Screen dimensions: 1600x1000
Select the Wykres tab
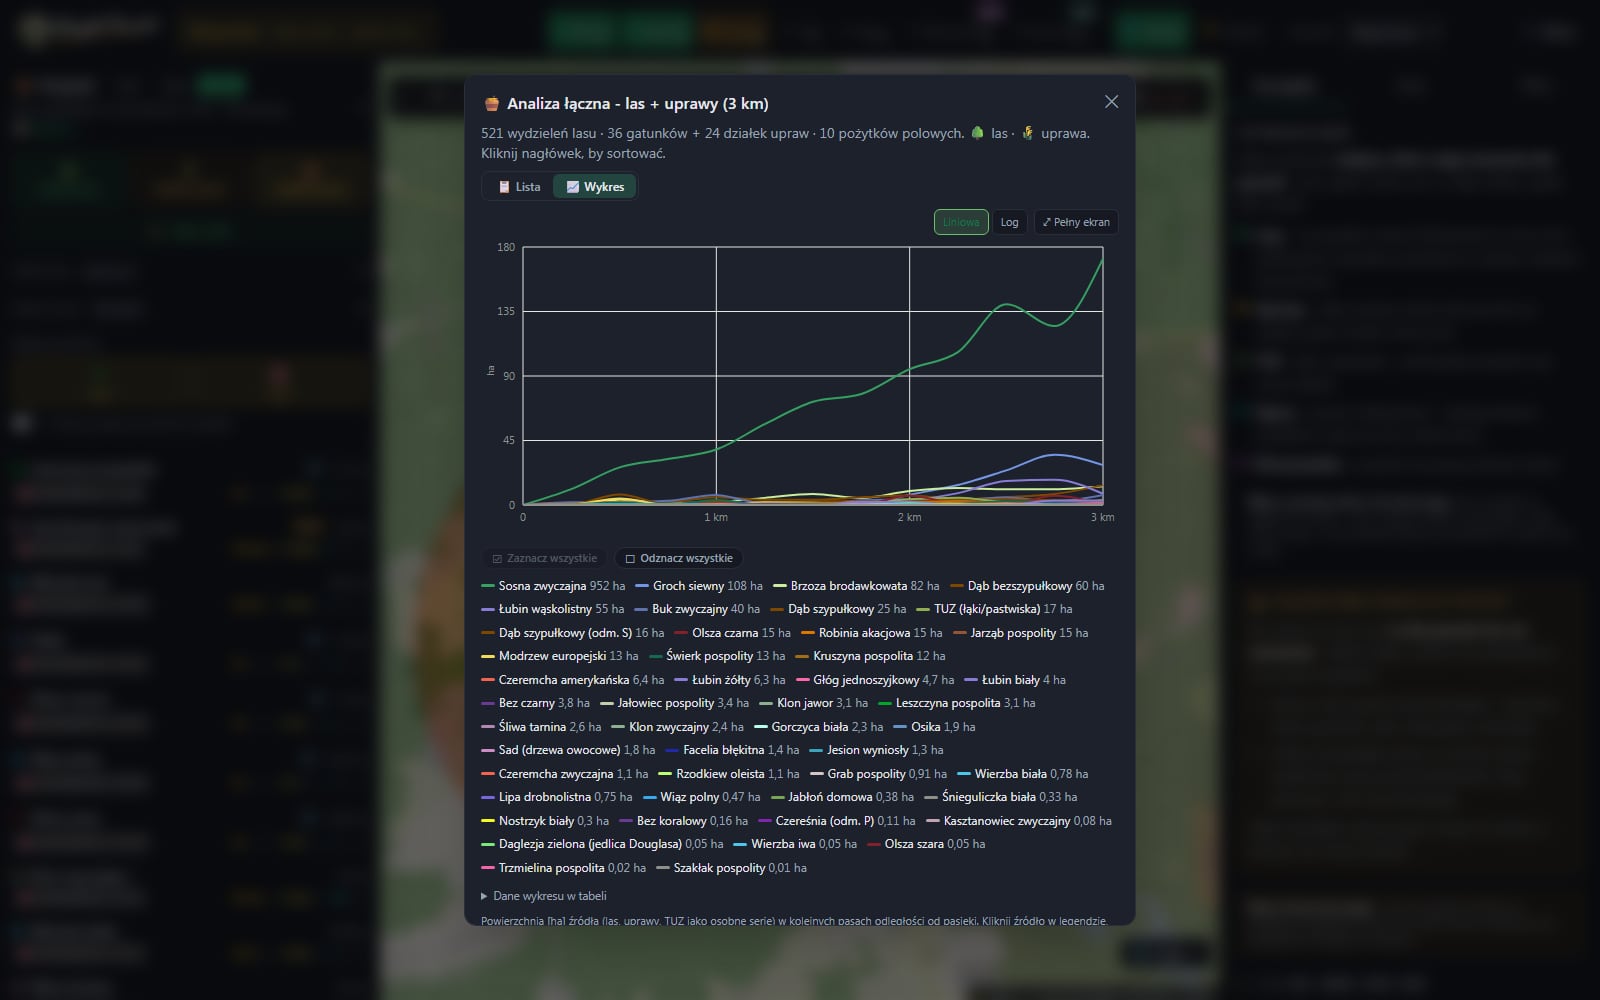point(595,187)
